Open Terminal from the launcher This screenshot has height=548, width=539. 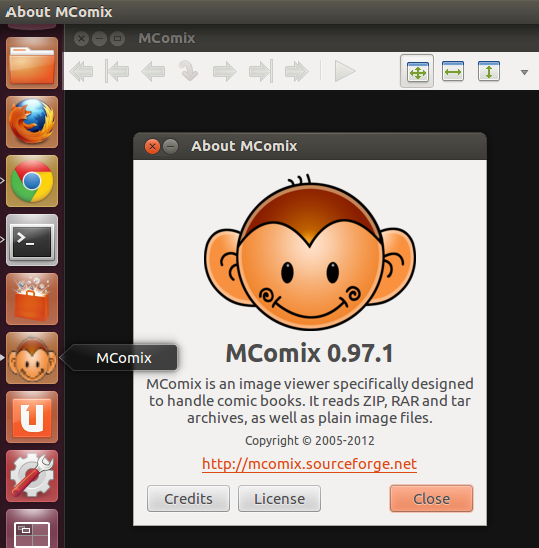coord(32,240)
